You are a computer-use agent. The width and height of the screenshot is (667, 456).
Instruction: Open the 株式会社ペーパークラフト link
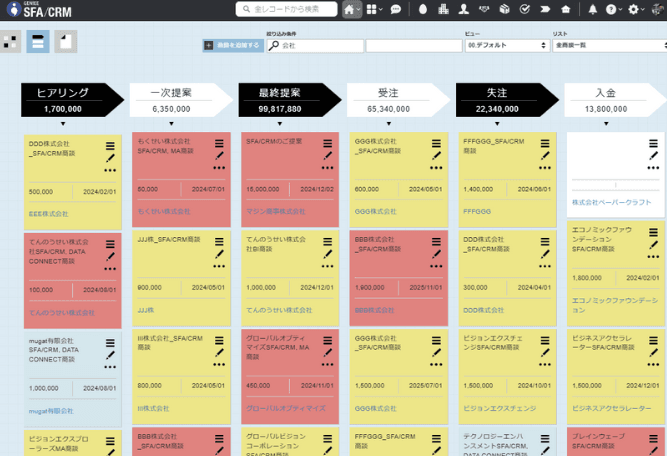click(x=612, y=202)
